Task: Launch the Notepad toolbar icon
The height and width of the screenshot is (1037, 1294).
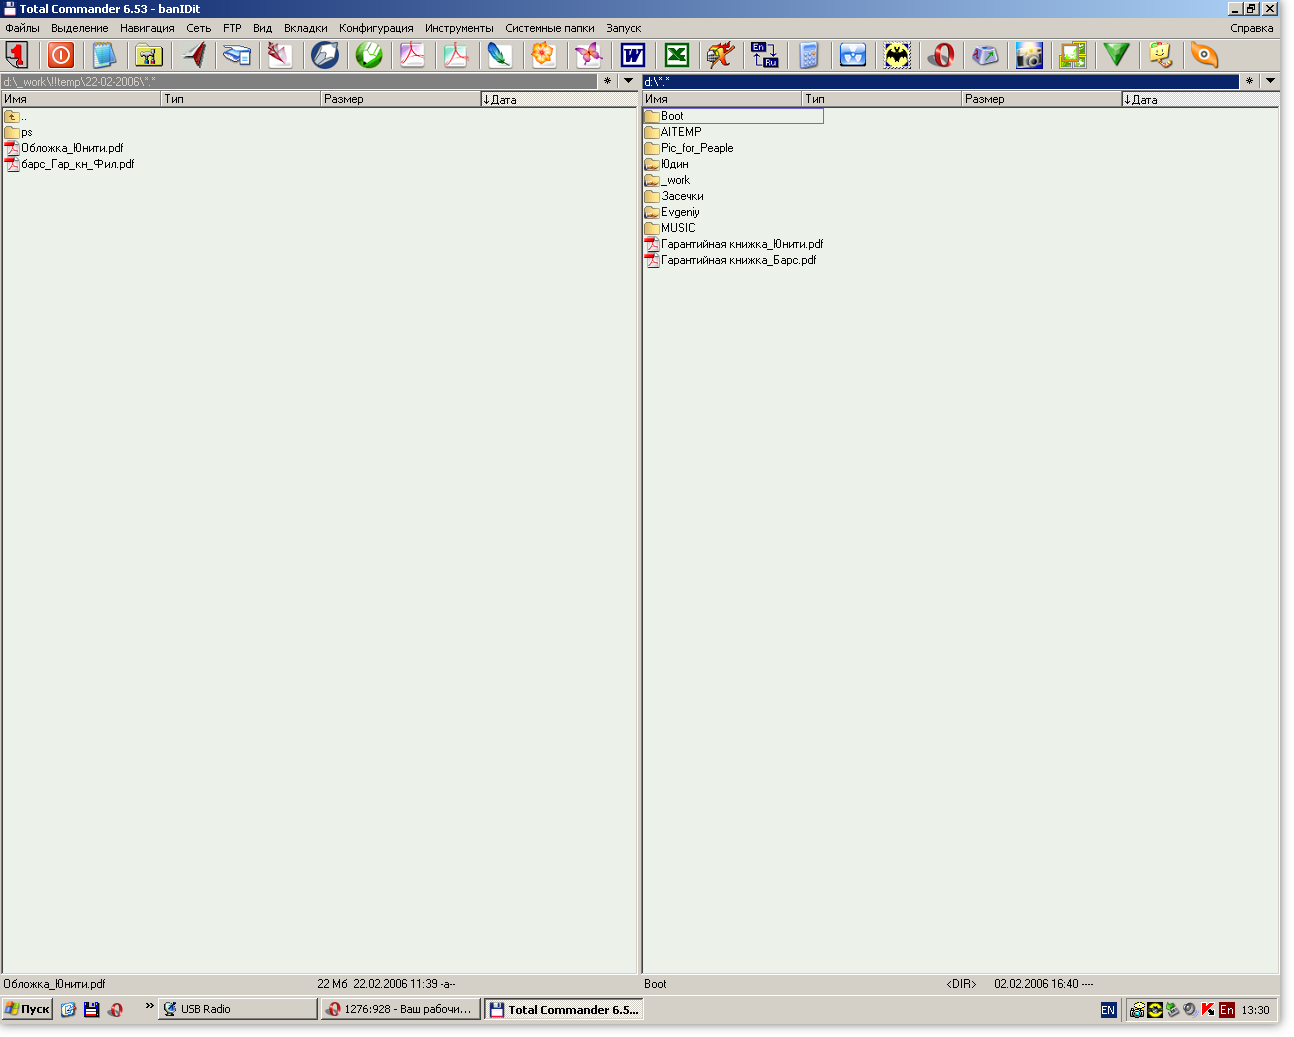Action: pyautogui.click(x=105, y=55)
